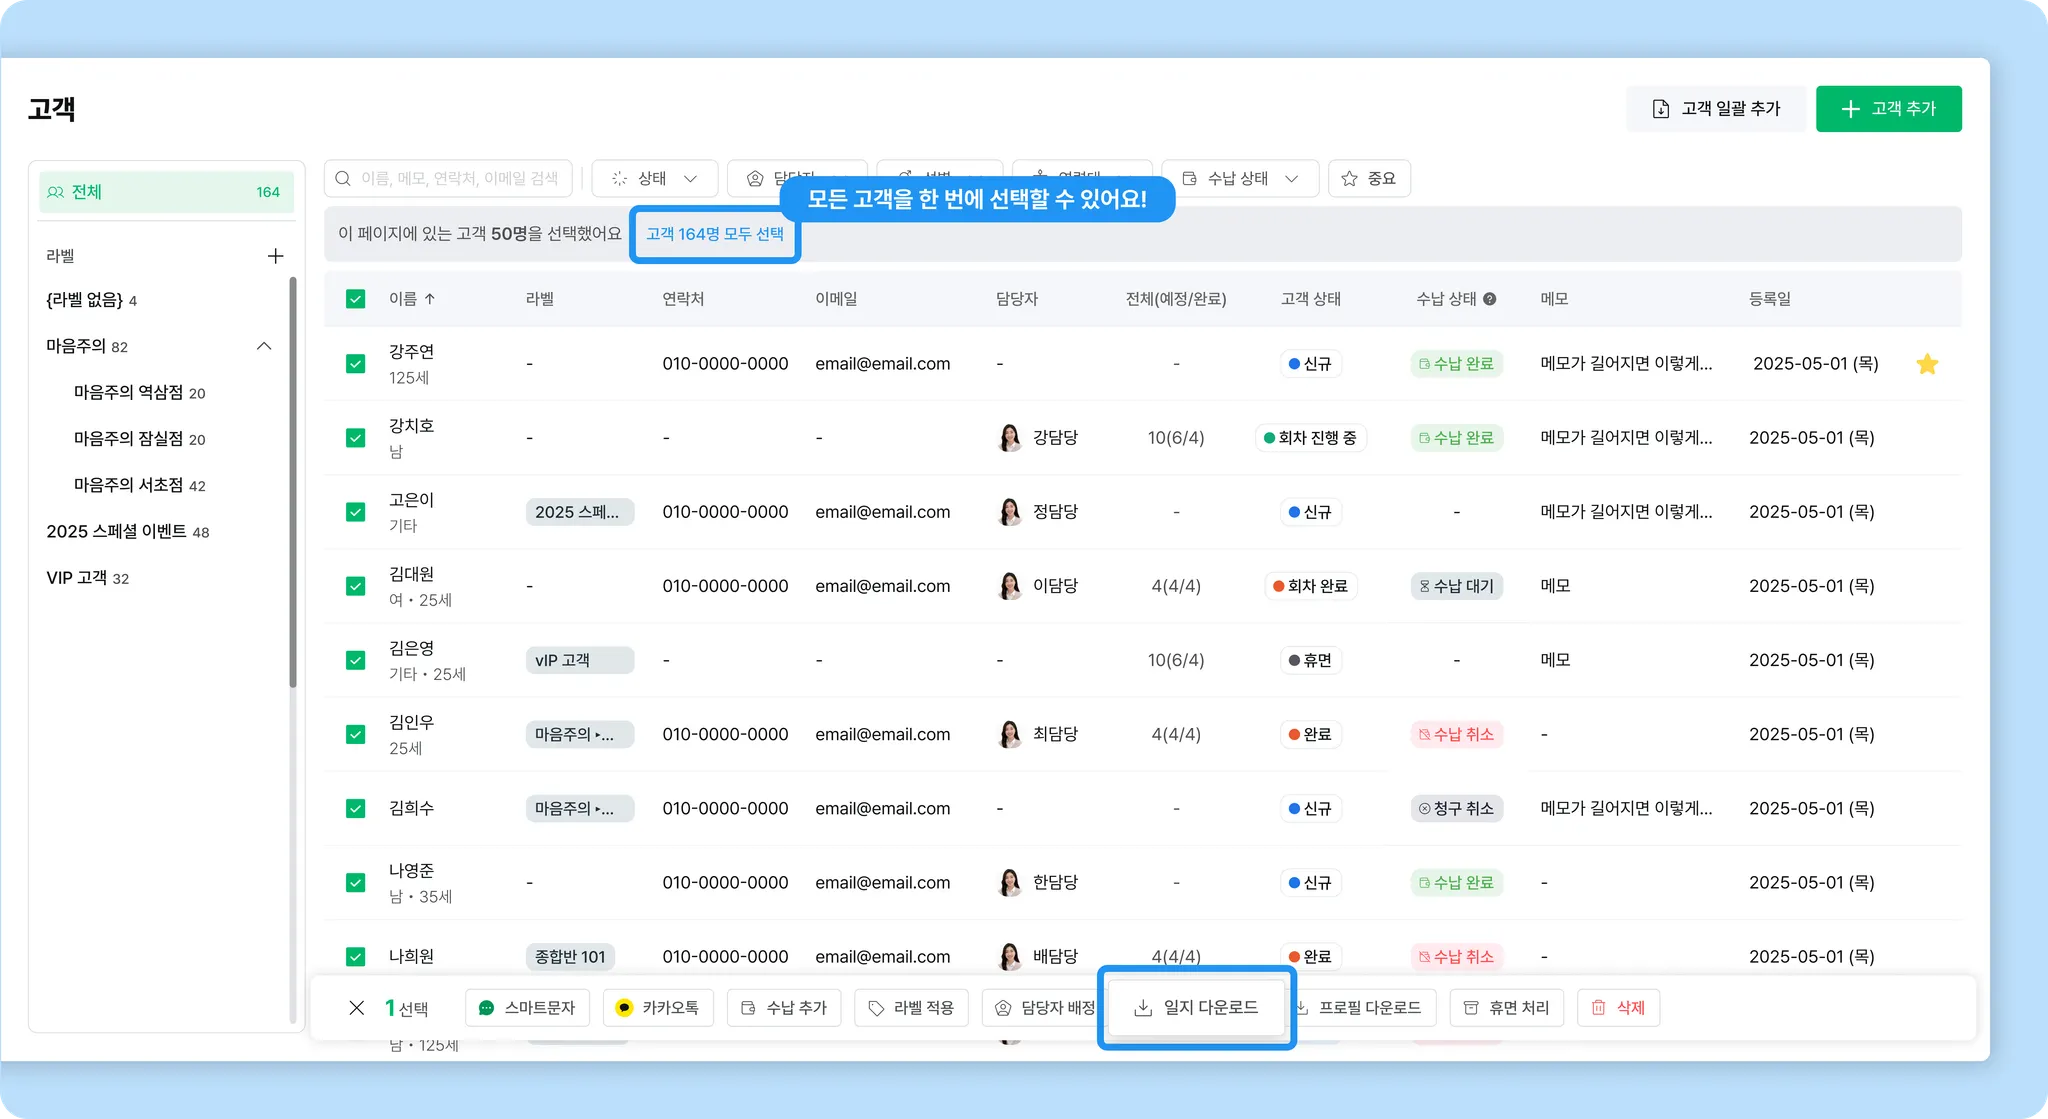Click the yellow star on 강주연 row
The height and width of the screenshot is (1119, 2048).
(1926, 364)
